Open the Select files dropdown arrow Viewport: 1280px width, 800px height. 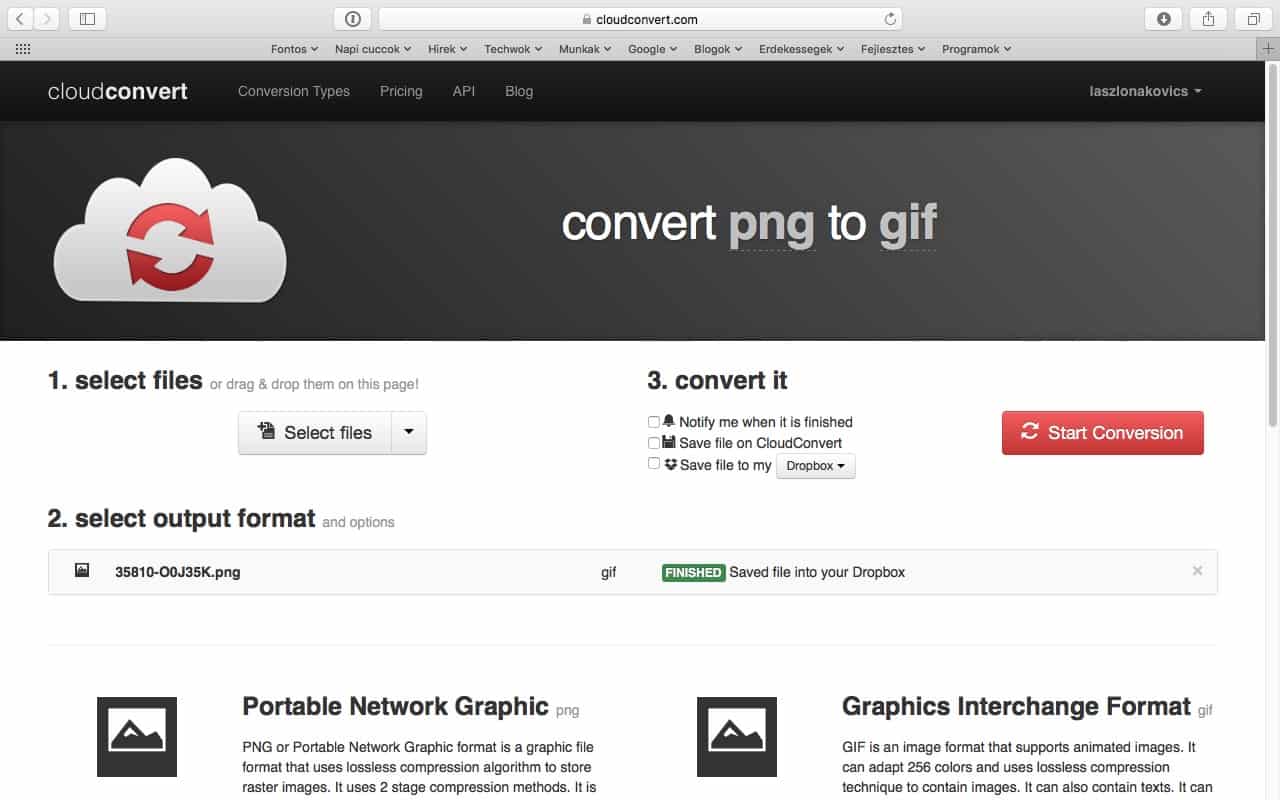[x=409, y=433]
